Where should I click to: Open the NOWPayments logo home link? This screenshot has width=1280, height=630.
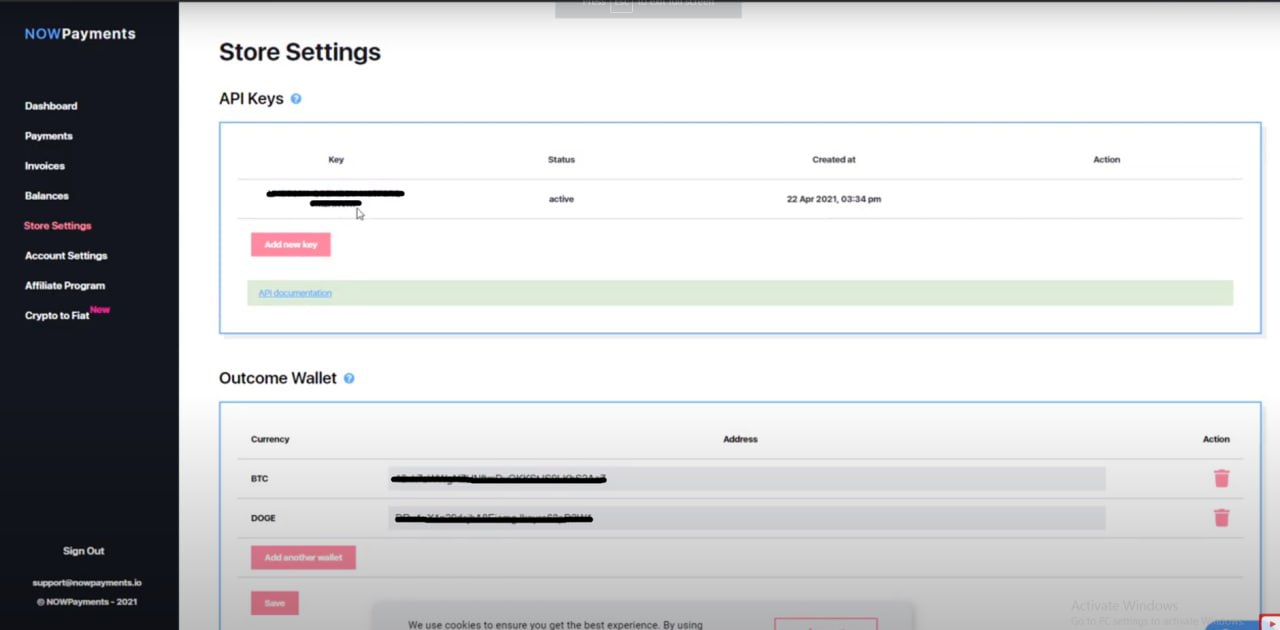tap(80, 34)
